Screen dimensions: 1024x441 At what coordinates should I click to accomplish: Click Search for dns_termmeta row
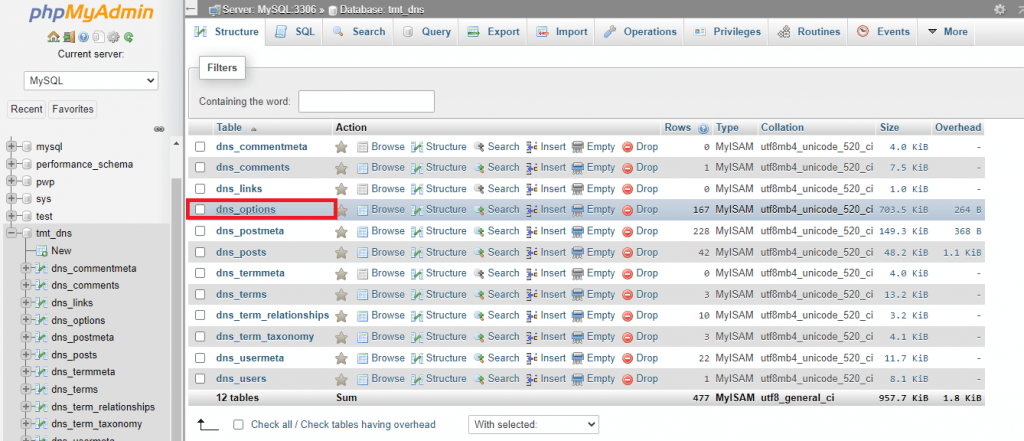click(x=496, y=273)
